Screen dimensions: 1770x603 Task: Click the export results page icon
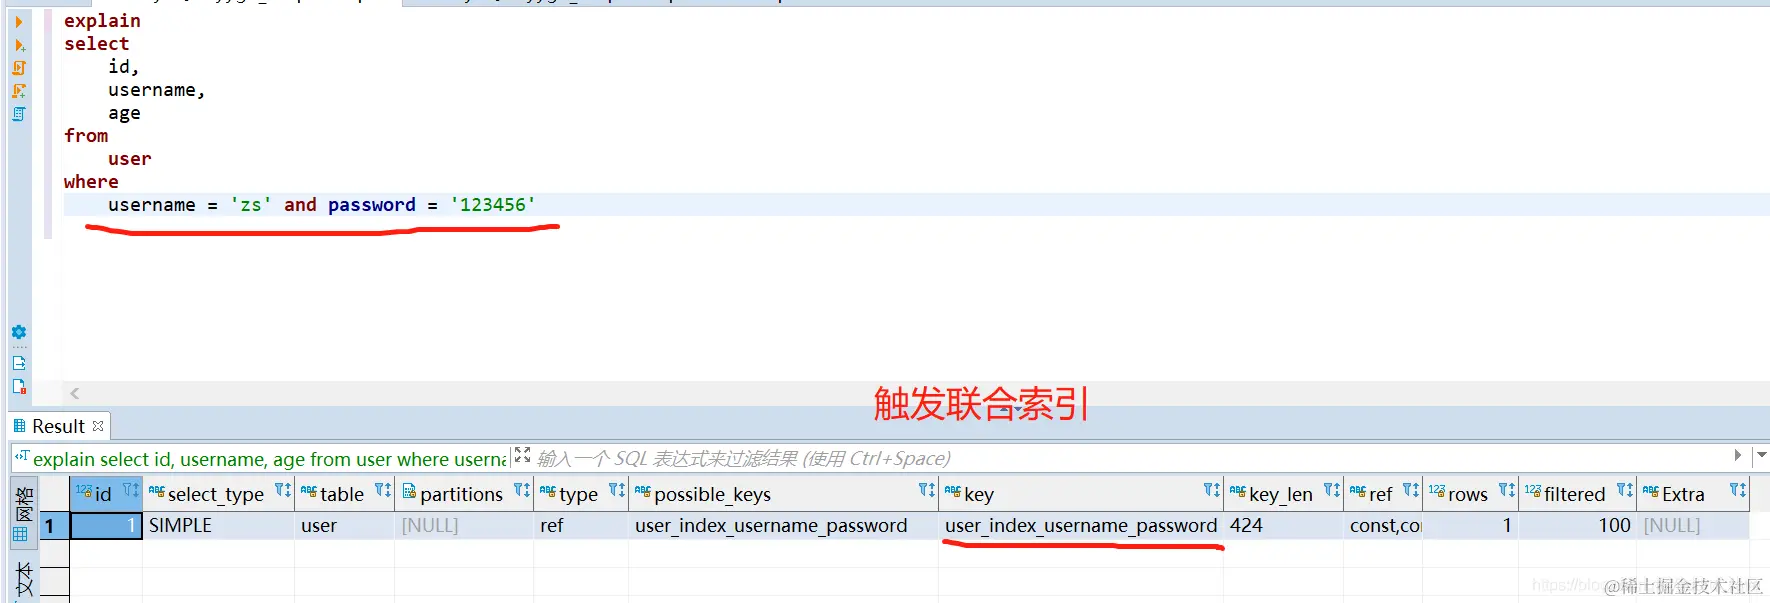19,363
